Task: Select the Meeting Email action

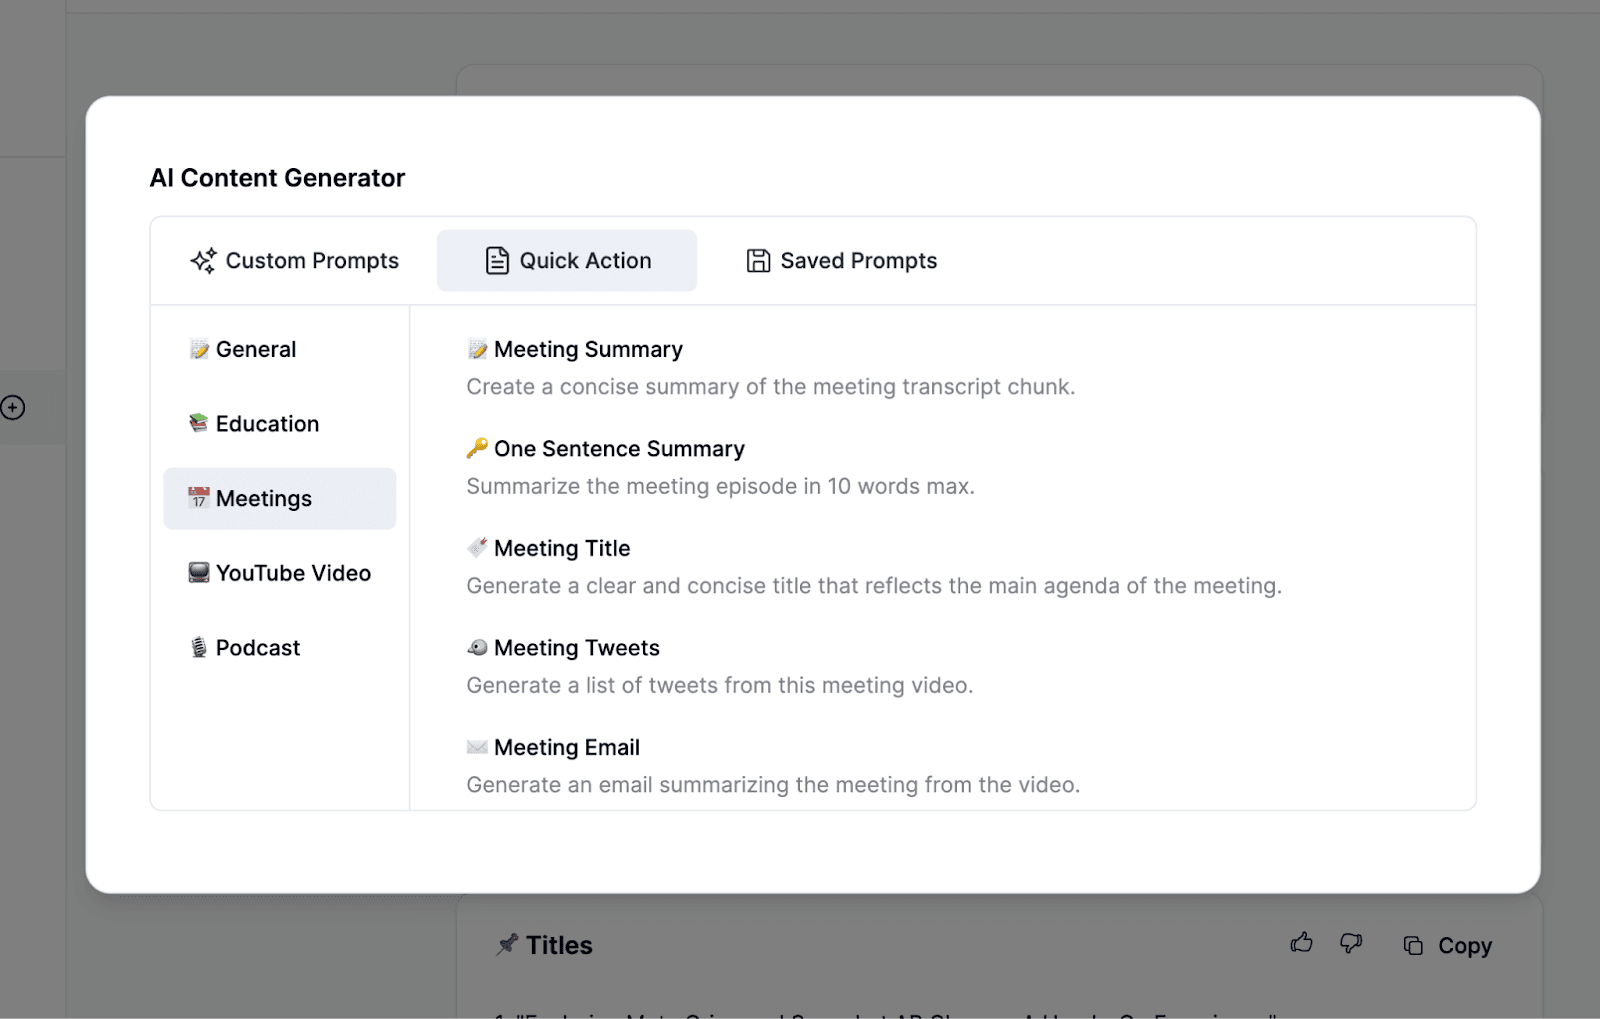Action: click(x=567, y=747)
